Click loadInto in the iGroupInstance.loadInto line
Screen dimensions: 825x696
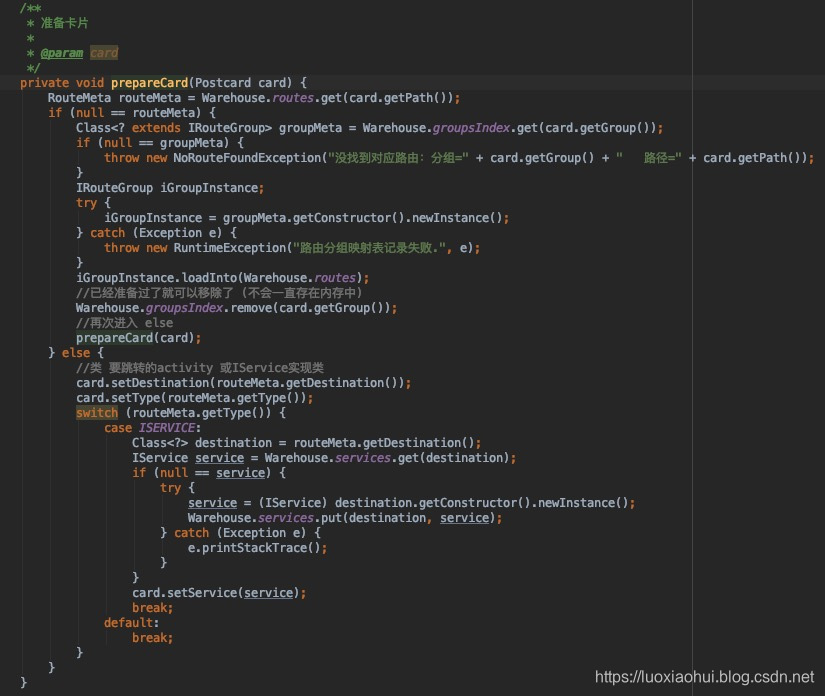209,278
